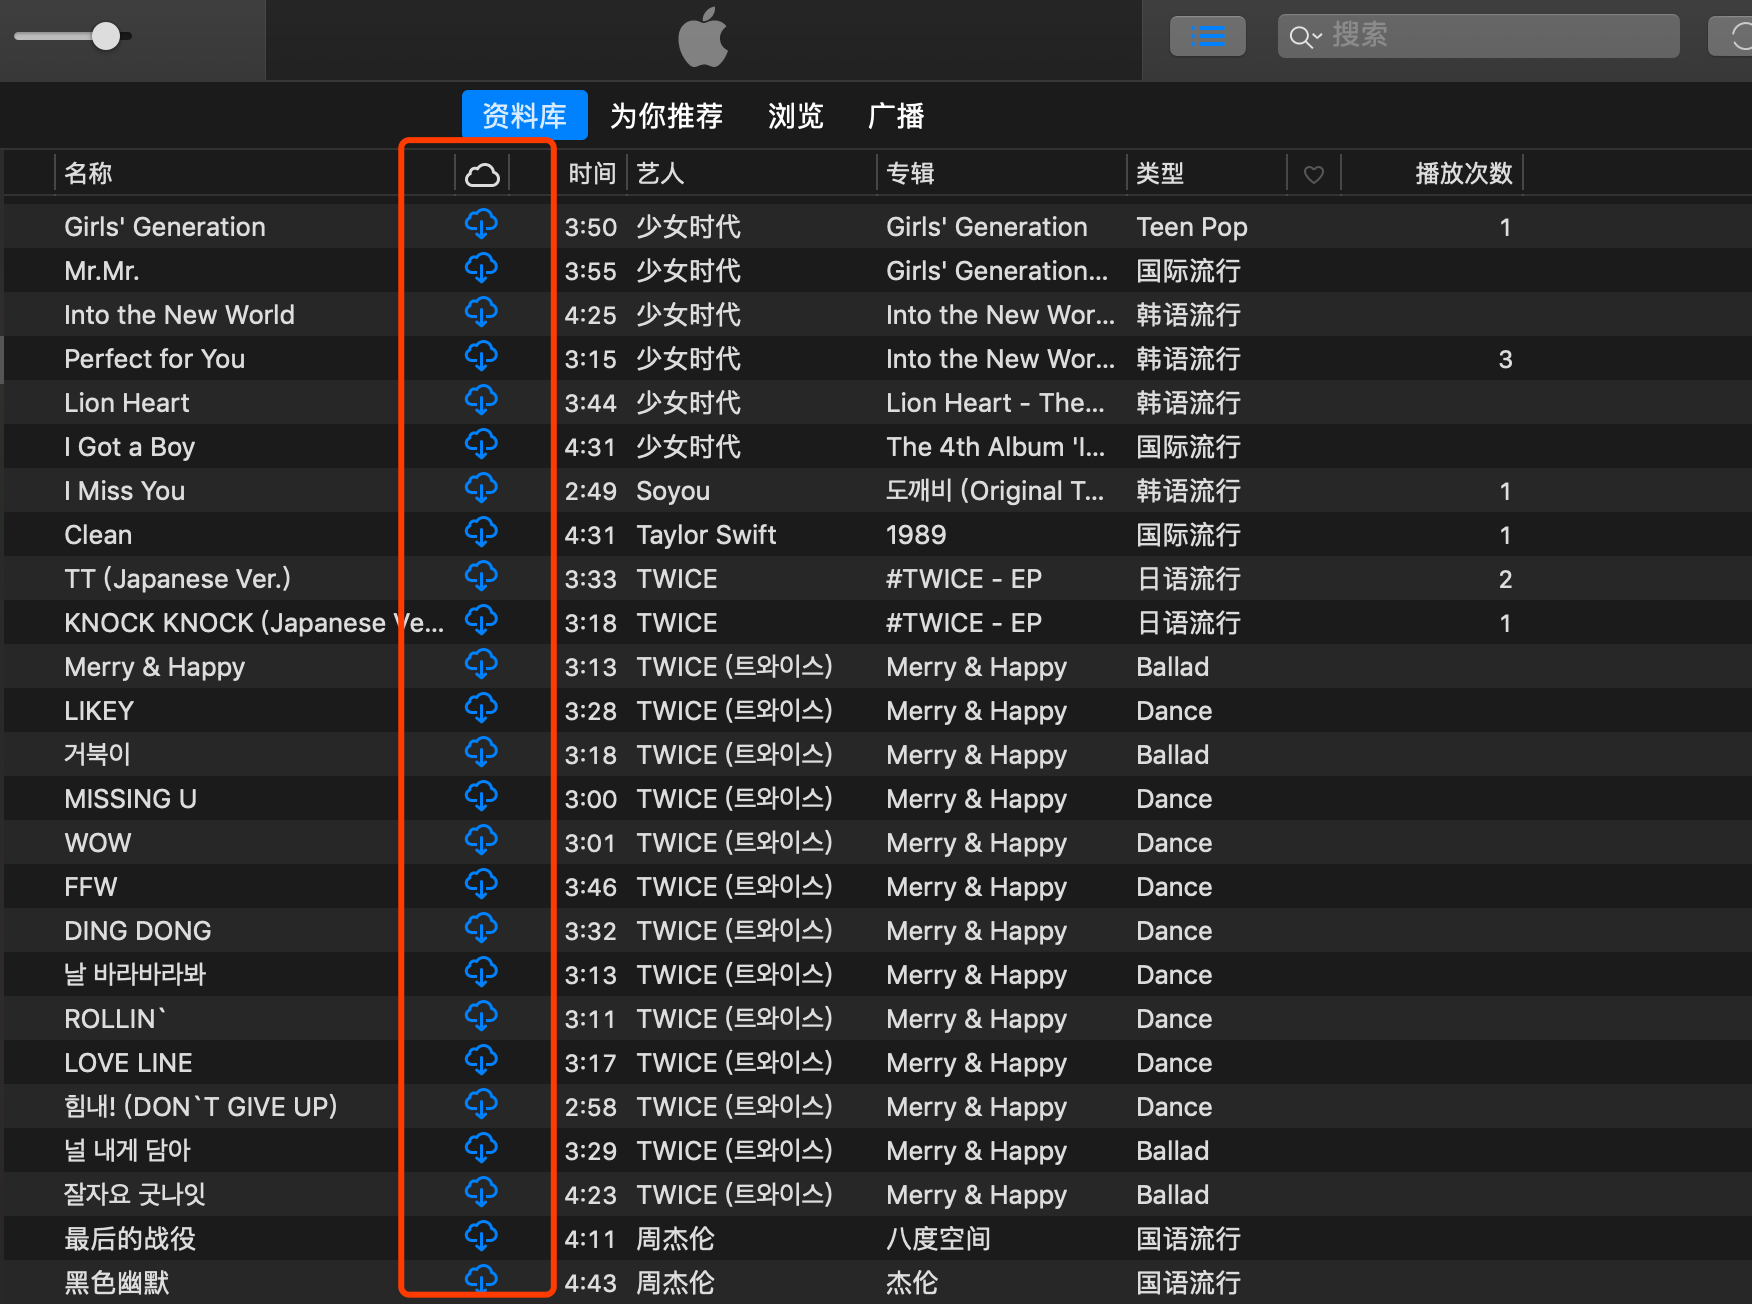Sort by iCloud status column header
The height and width of the screenshot is (1304, 1752).
point(482,174)
